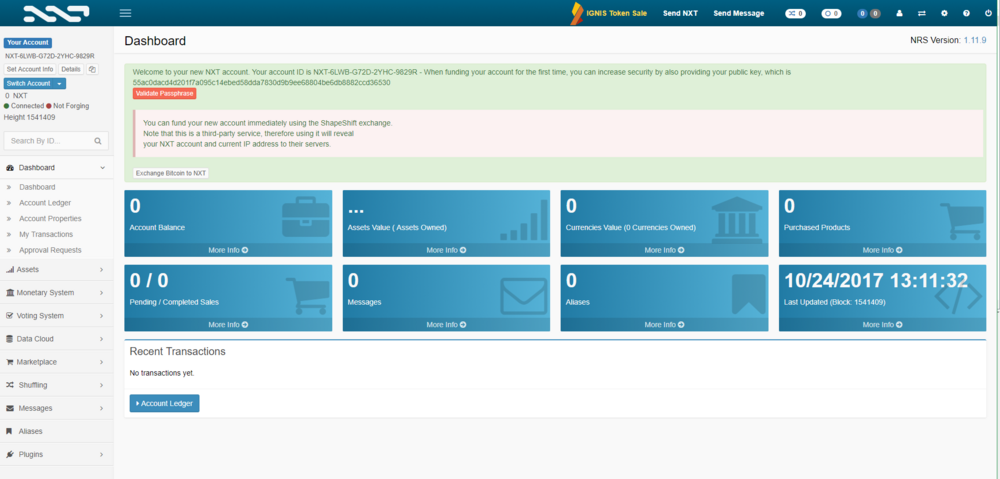
Task: Click the search magnifier icon
Action: (98, 141)
